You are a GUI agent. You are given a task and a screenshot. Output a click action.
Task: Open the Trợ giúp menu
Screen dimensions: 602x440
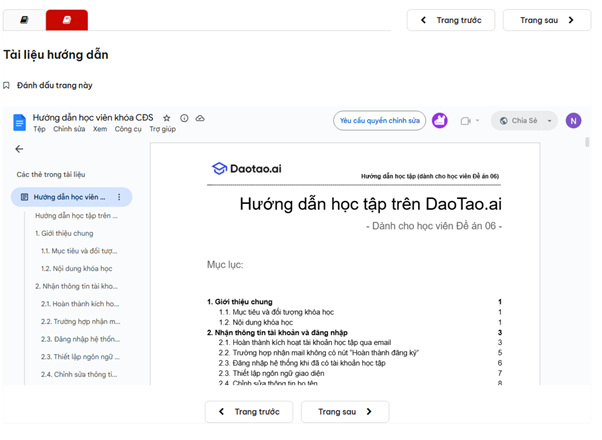point(162,129)
